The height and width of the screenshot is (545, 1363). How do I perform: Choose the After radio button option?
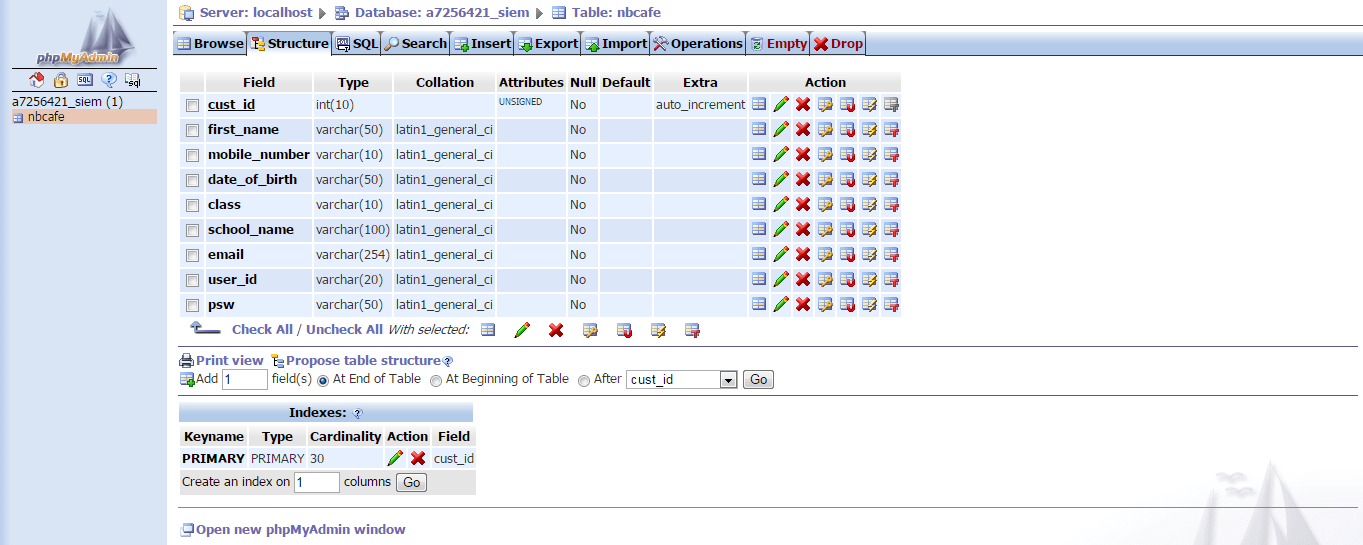[584, 380]
